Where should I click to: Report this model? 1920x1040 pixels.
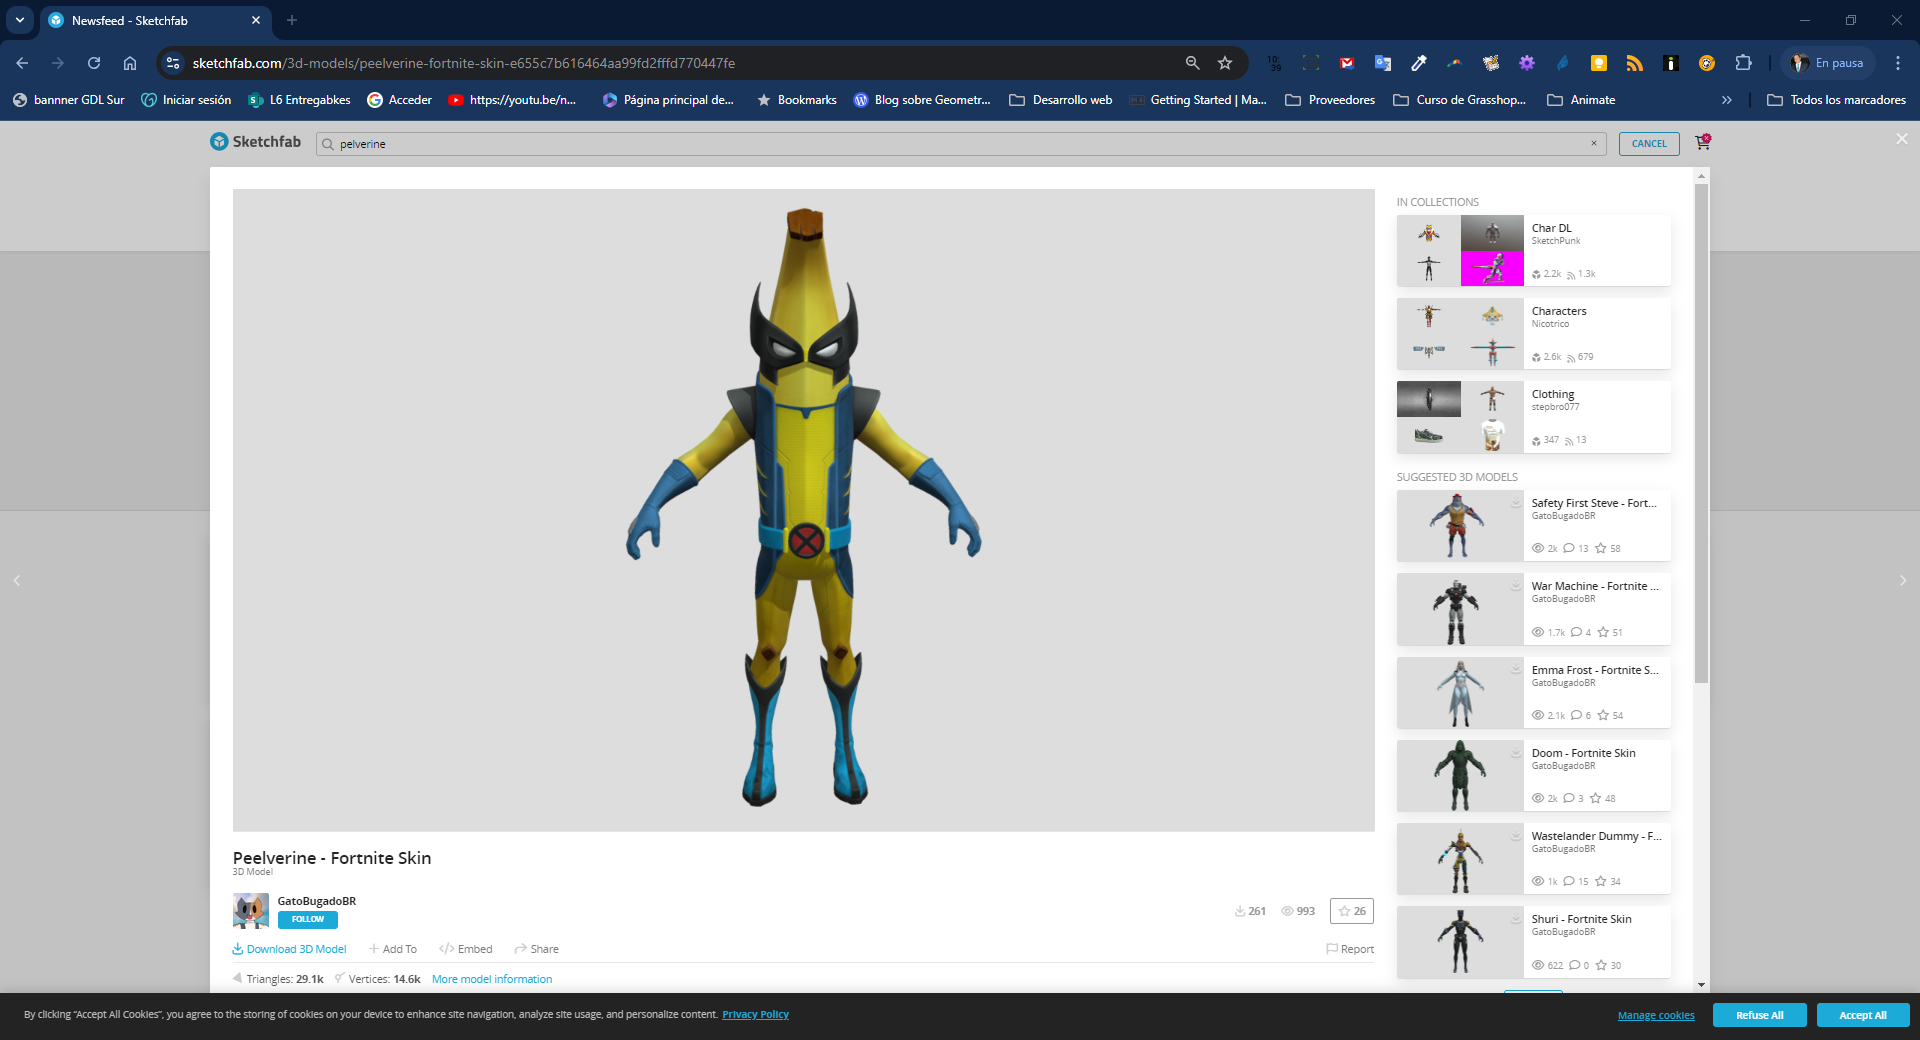[x=1350, y=949]
